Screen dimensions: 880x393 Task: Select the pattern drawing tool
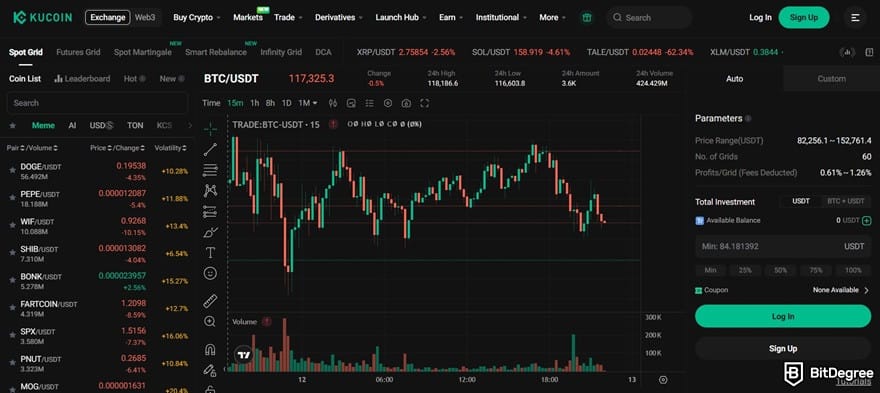click(210, 191)
